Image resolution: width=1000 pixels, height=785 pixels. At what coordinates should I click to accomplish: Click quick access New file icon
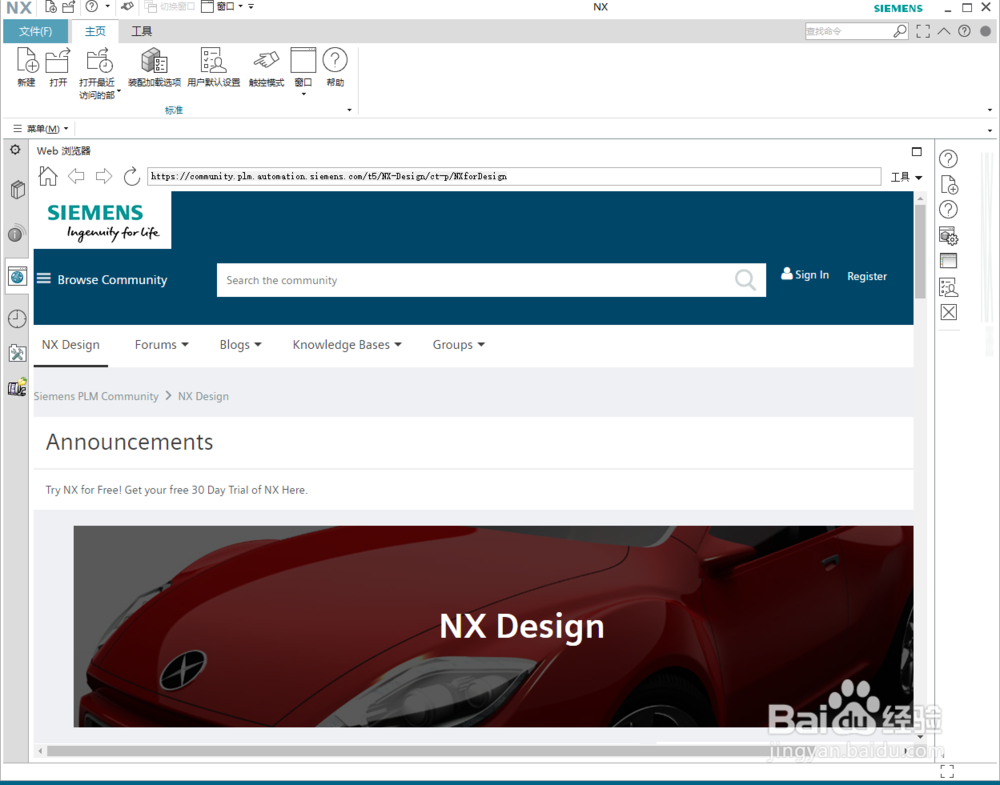(x=50, y=7)
